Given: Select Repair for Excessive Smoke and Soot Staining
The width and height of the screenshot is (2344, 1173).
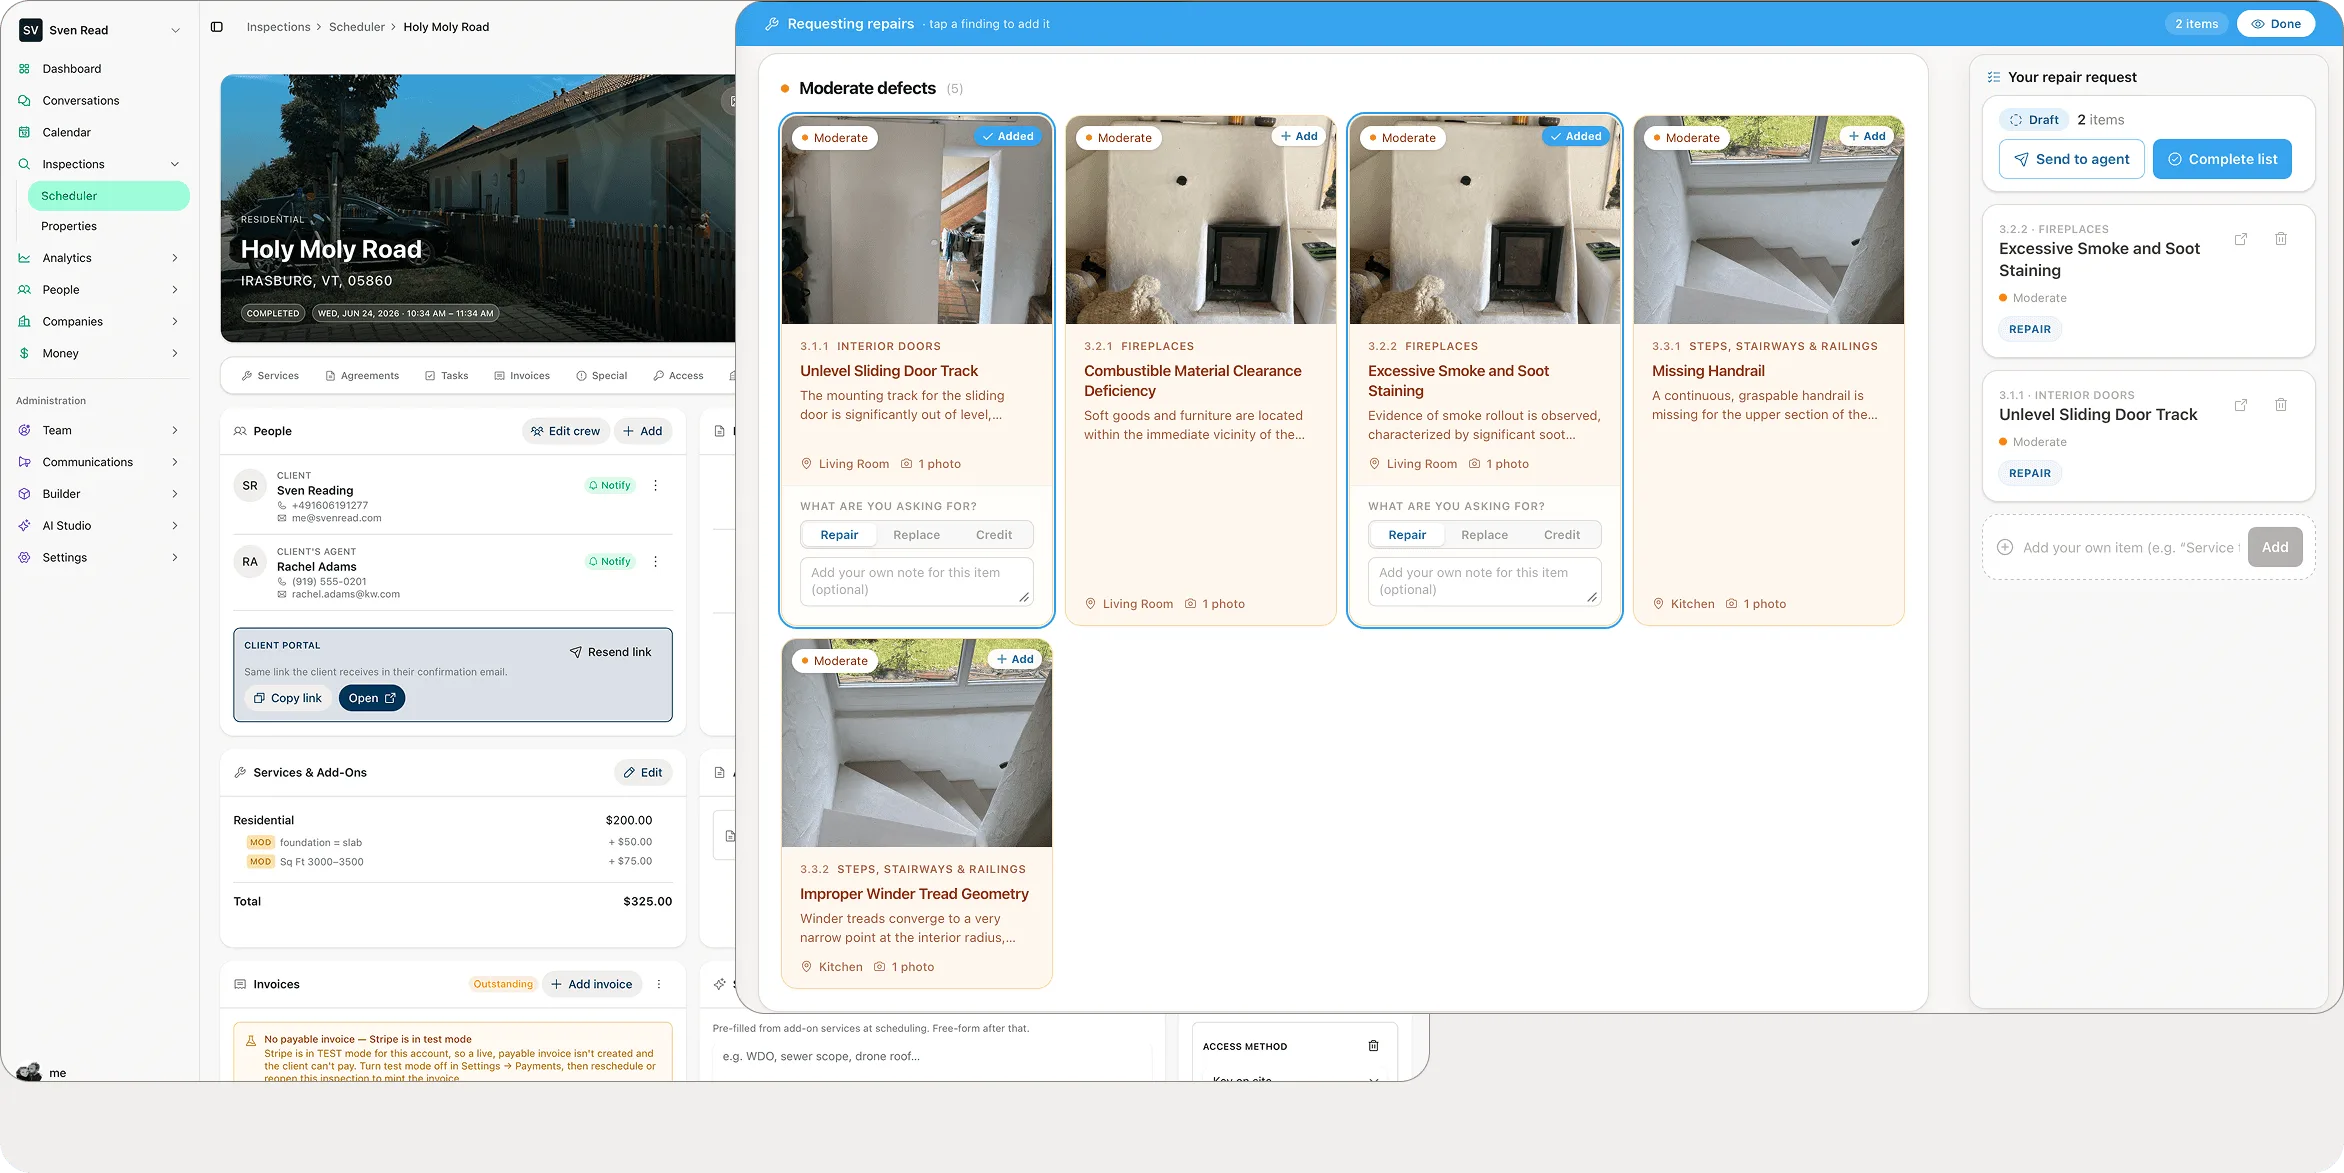Looking at the screenshot, I should pos(1407,535).
